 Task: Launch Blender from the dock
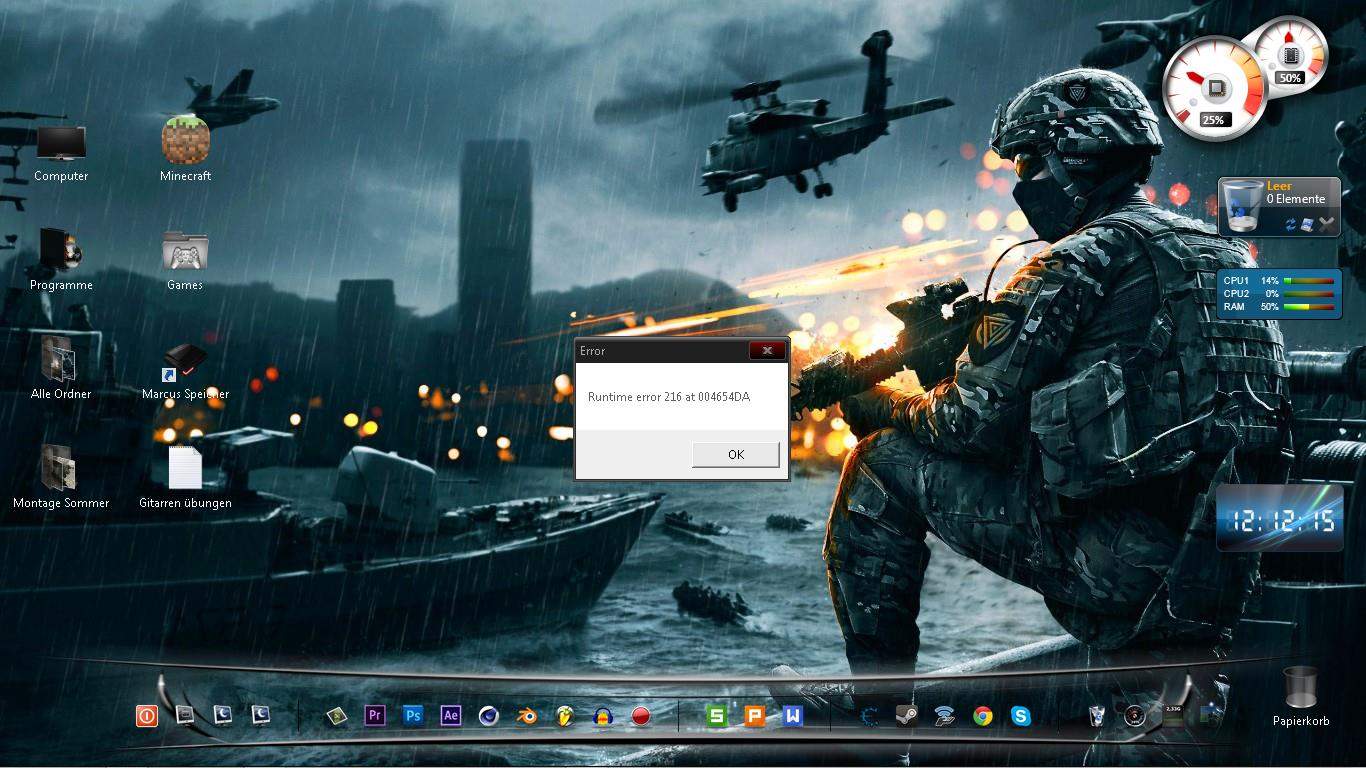(527, 715)
